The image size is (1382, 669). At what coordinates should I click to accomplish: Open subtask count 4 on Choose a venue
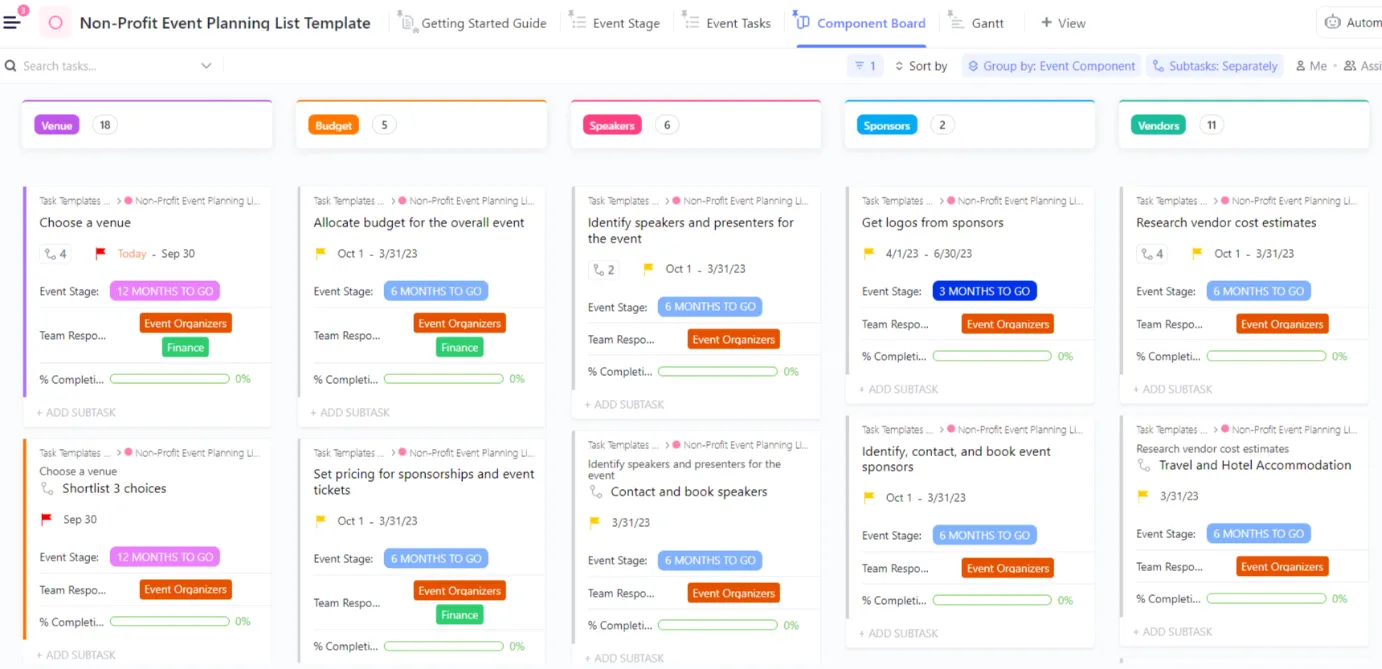(55, 254)
